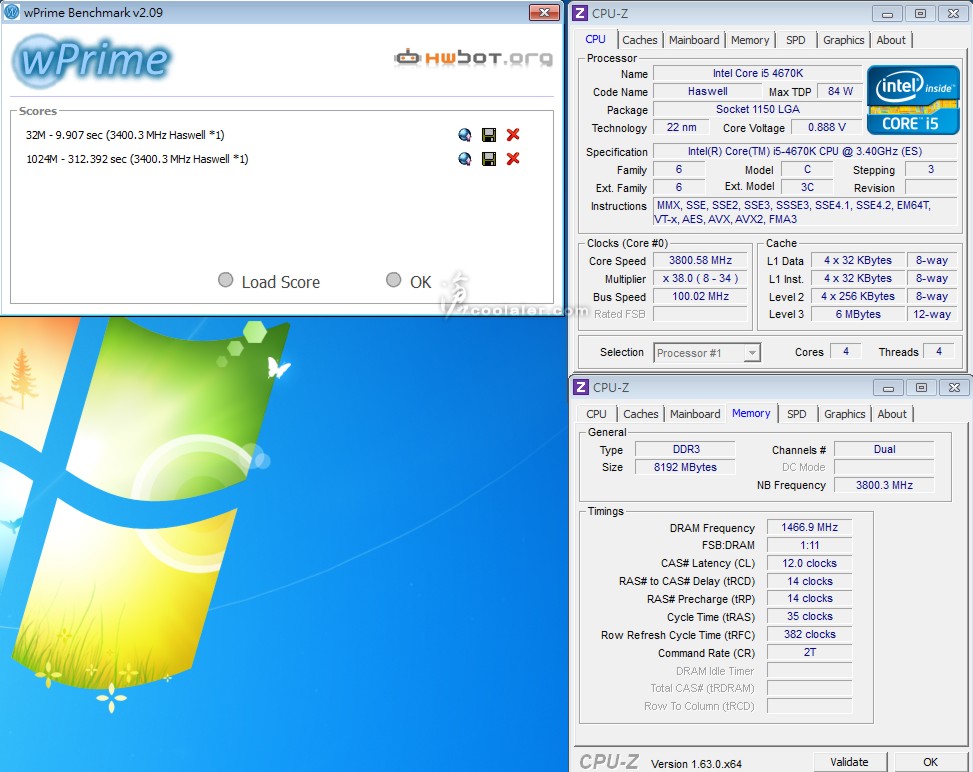The image size is (973, 772).
Task: Switch to Mainboard tab in bottom CPU-Z window
Action: (695, 414)
